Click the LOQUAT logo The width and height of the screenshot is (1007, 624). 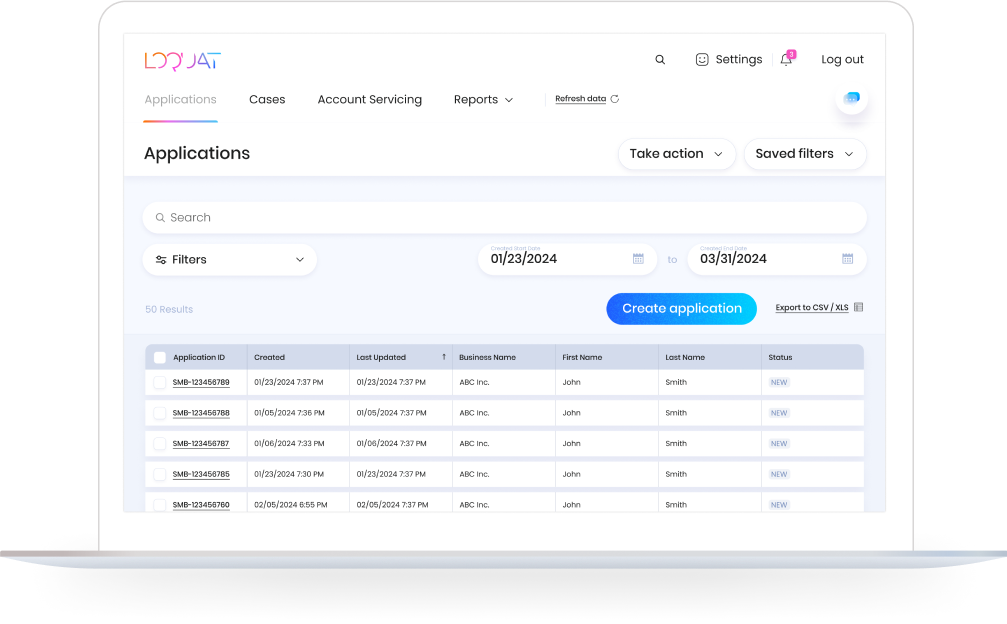point(182,60)
